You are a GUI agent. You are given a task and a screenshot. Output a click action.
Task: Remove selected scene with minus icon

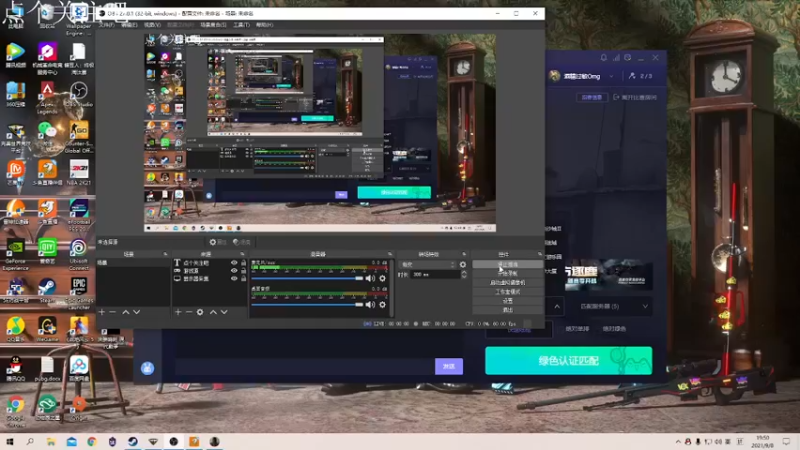[x=113, y=312]
